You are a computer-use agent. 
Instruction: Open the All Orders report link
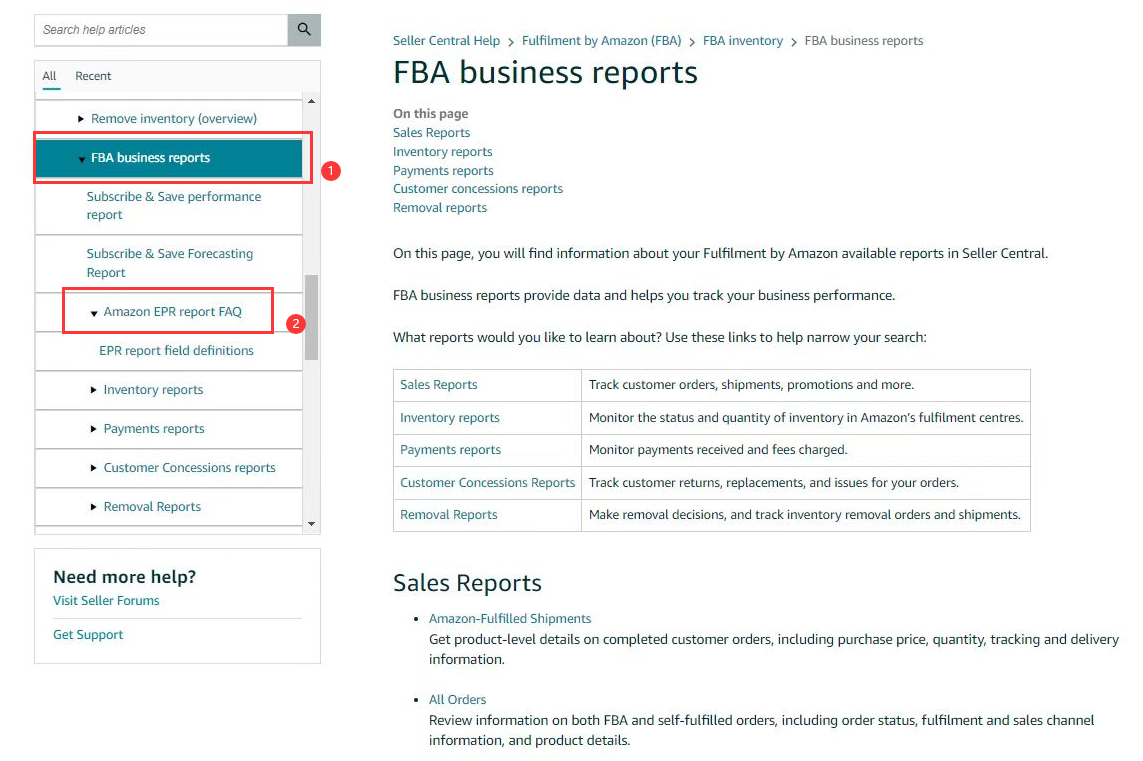point(457,700)
